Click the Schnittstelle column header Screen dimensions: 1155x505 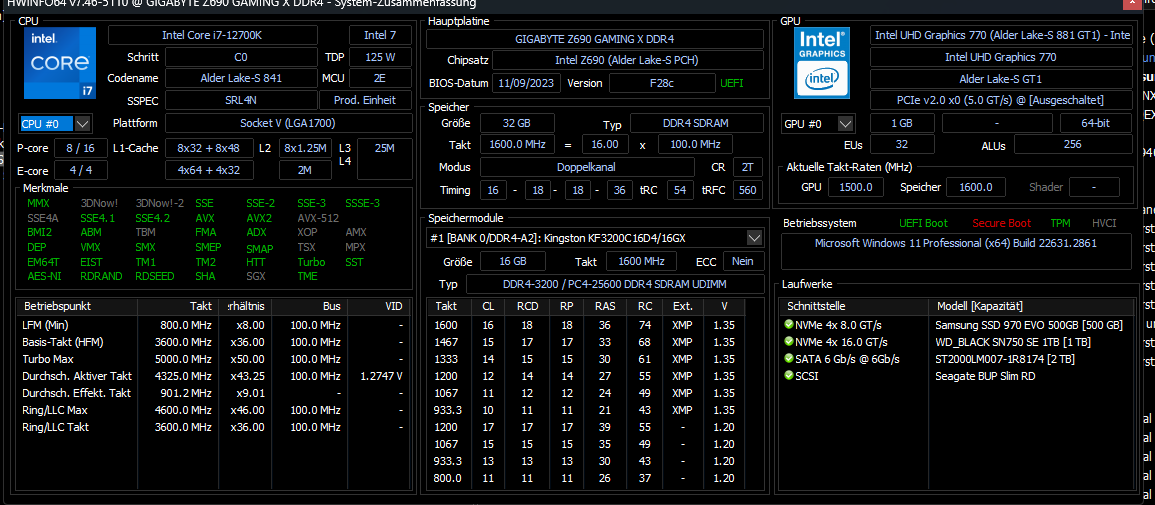point(854,306)
